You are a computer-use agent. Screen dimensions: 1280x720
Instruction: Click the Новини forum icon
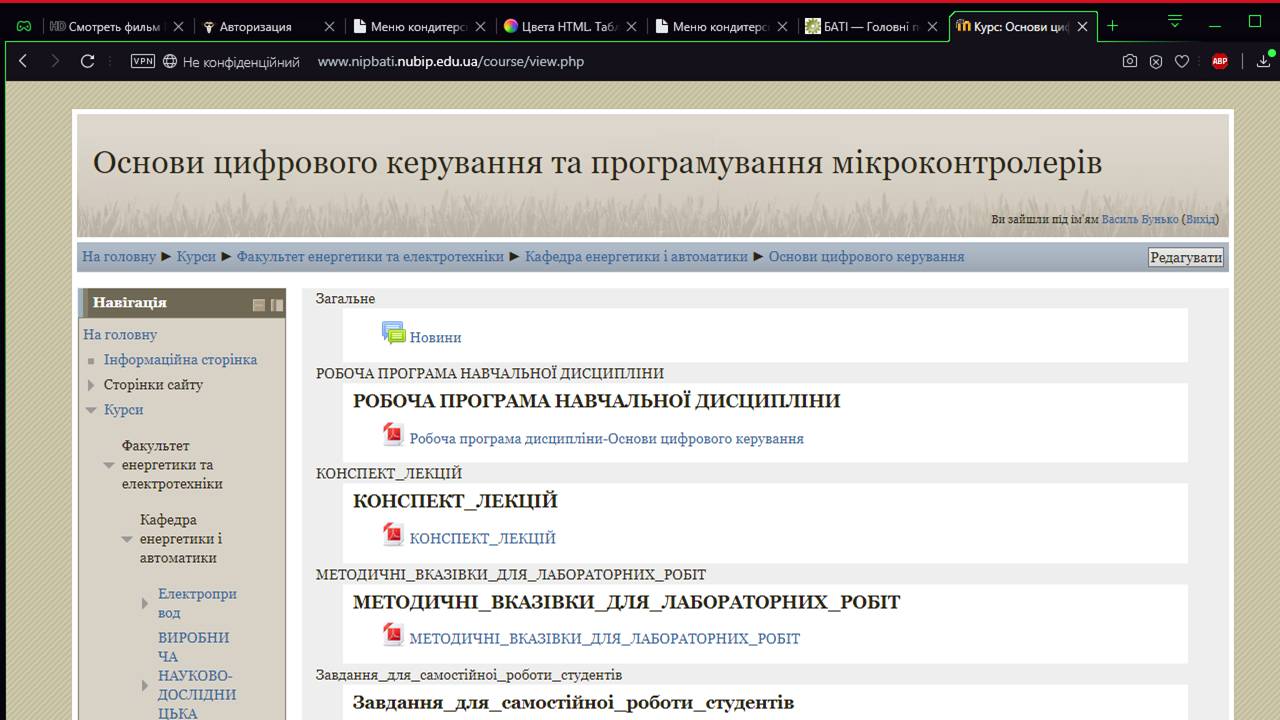click(393, 333)
